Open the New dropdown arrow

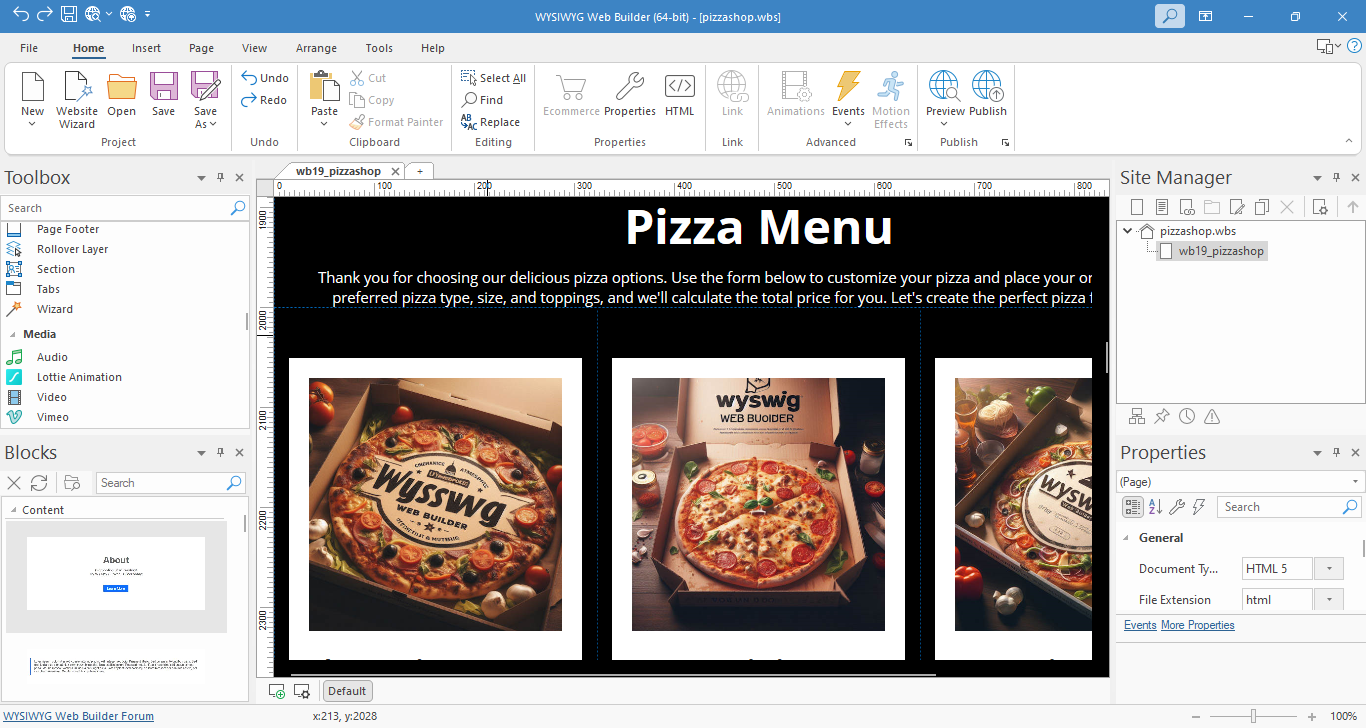pyautogui.click(x=32, y=124)
